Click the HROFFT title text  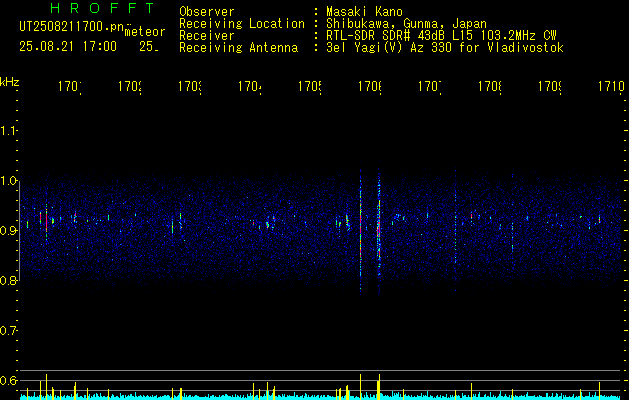pyautogui.click(x=102, y=8)
